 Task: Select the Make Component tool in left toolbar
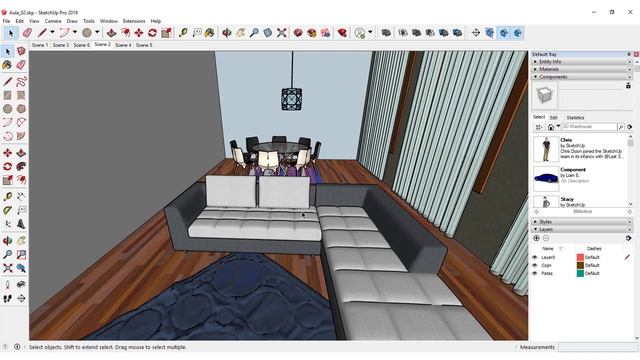coord(21,51)
